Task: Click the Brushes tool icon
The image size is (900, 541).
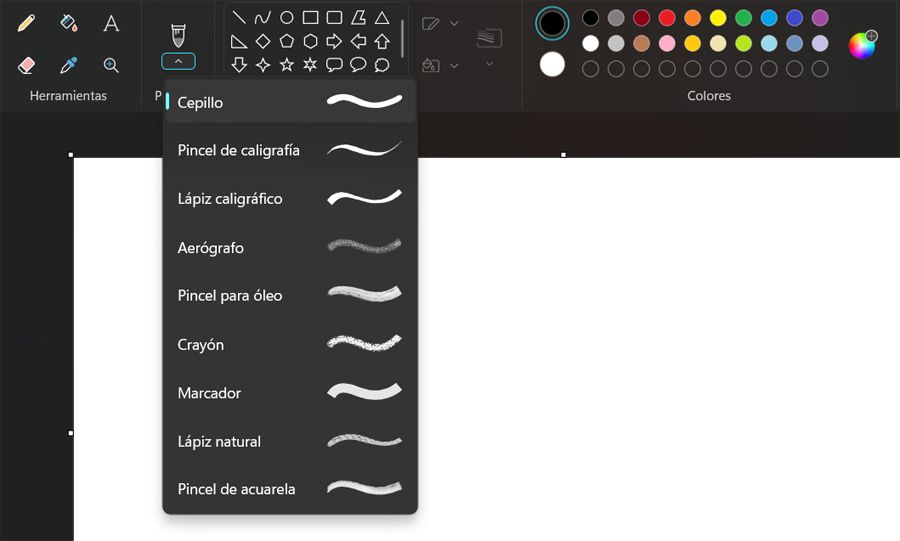Action: point(179,35)
